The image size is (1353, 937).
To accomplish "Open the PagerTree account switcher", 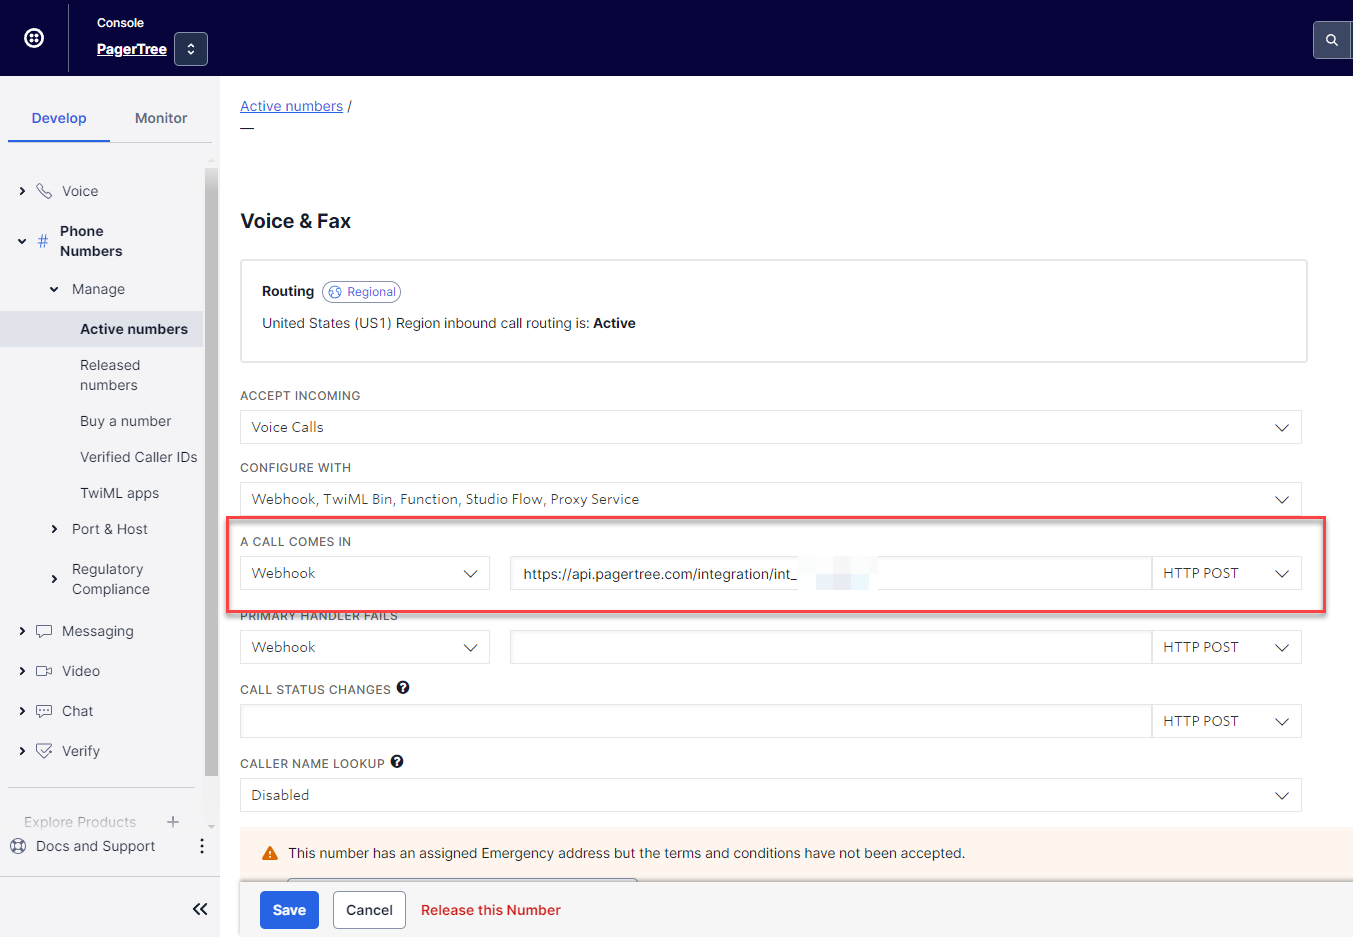I will point(191,49).
